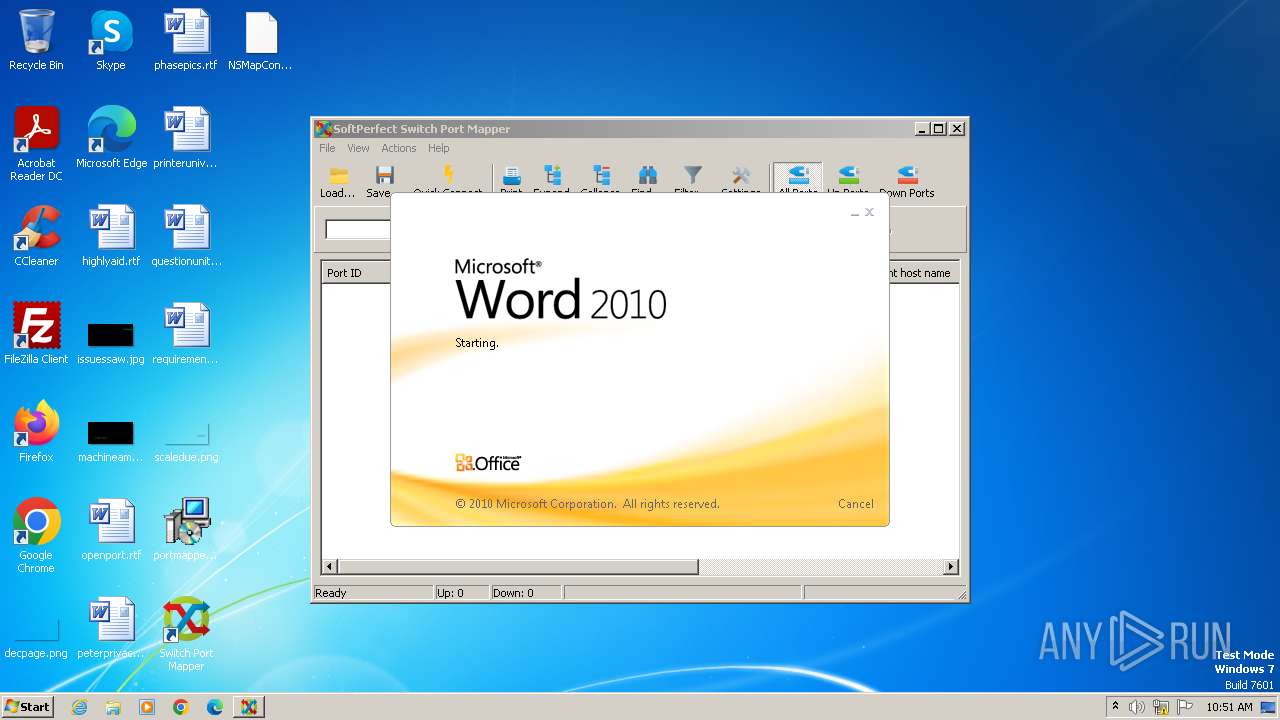The image size is (1280, 720).
Task: Select the peterprivac document icon
Action: [x=111, y=628]
